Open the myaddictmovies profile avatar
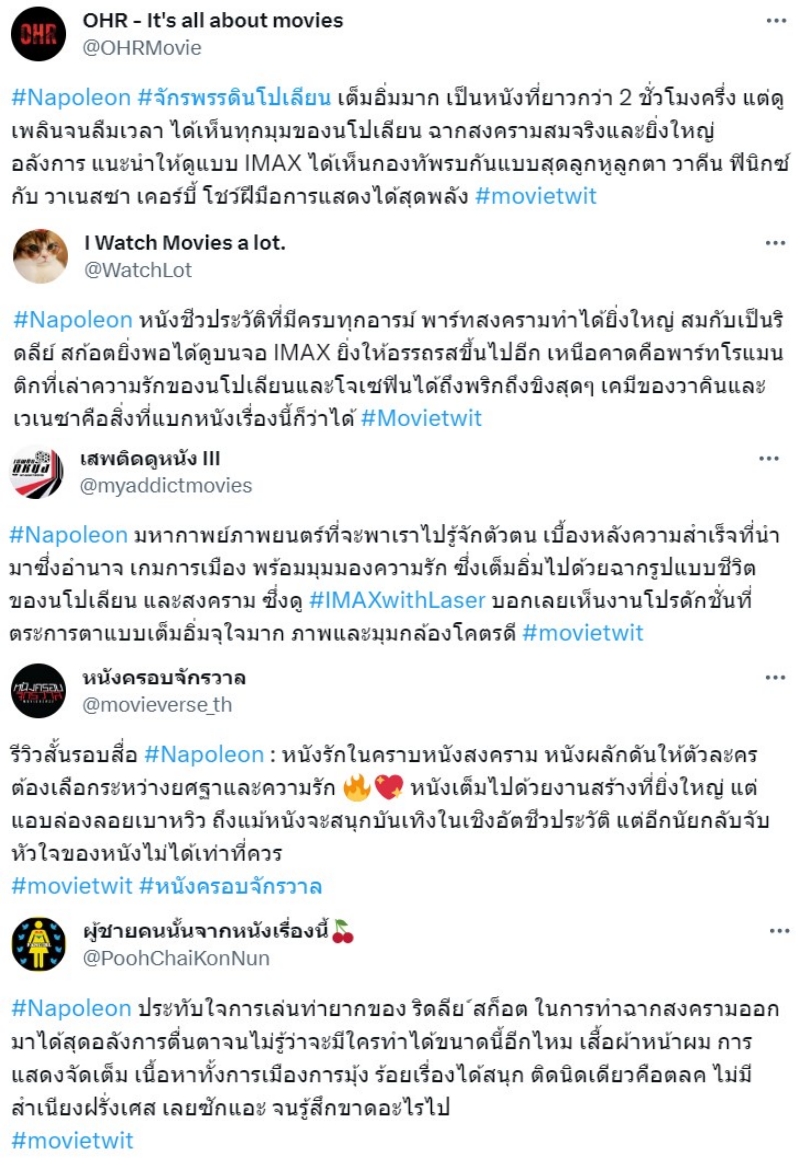Image resolution: width=800 pixels, height=1165 pixels. [36, 472]
